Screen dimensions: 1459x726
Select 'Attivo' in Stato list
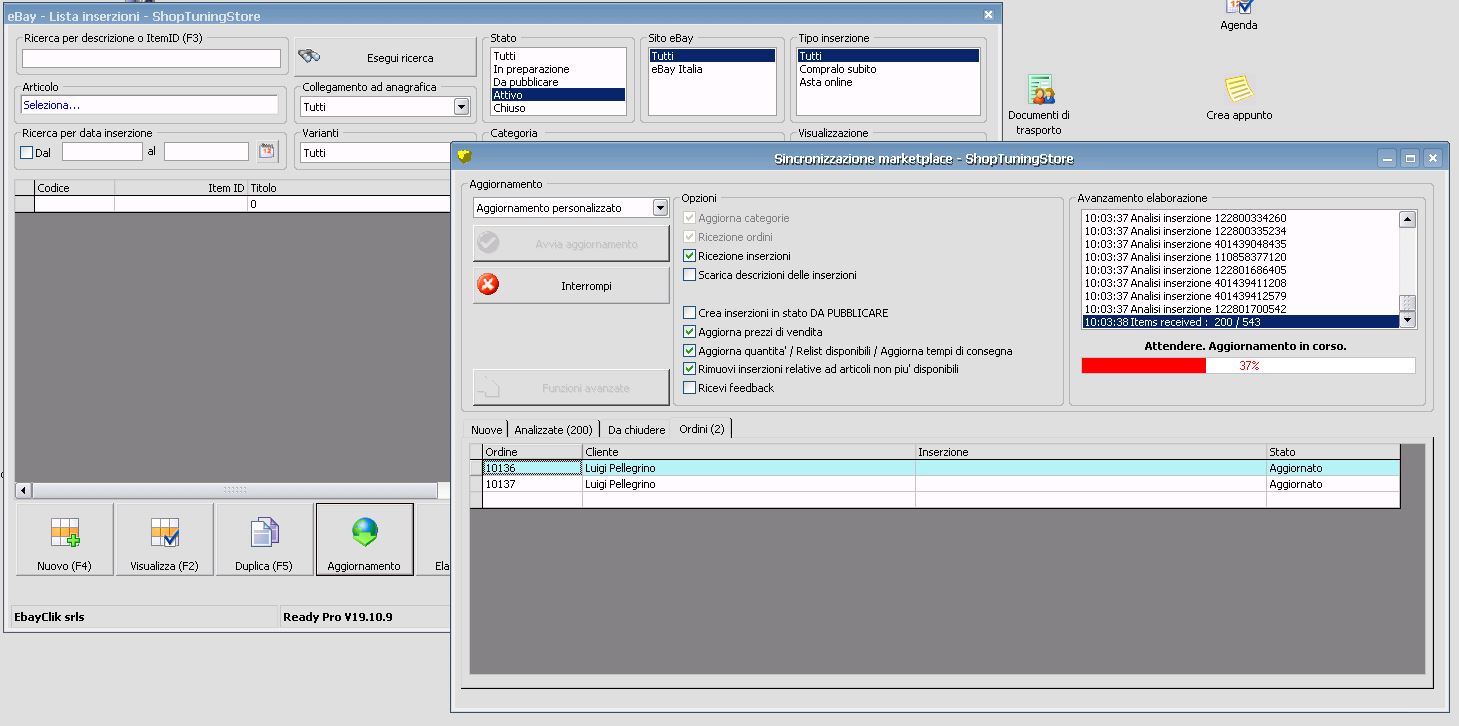558,95
